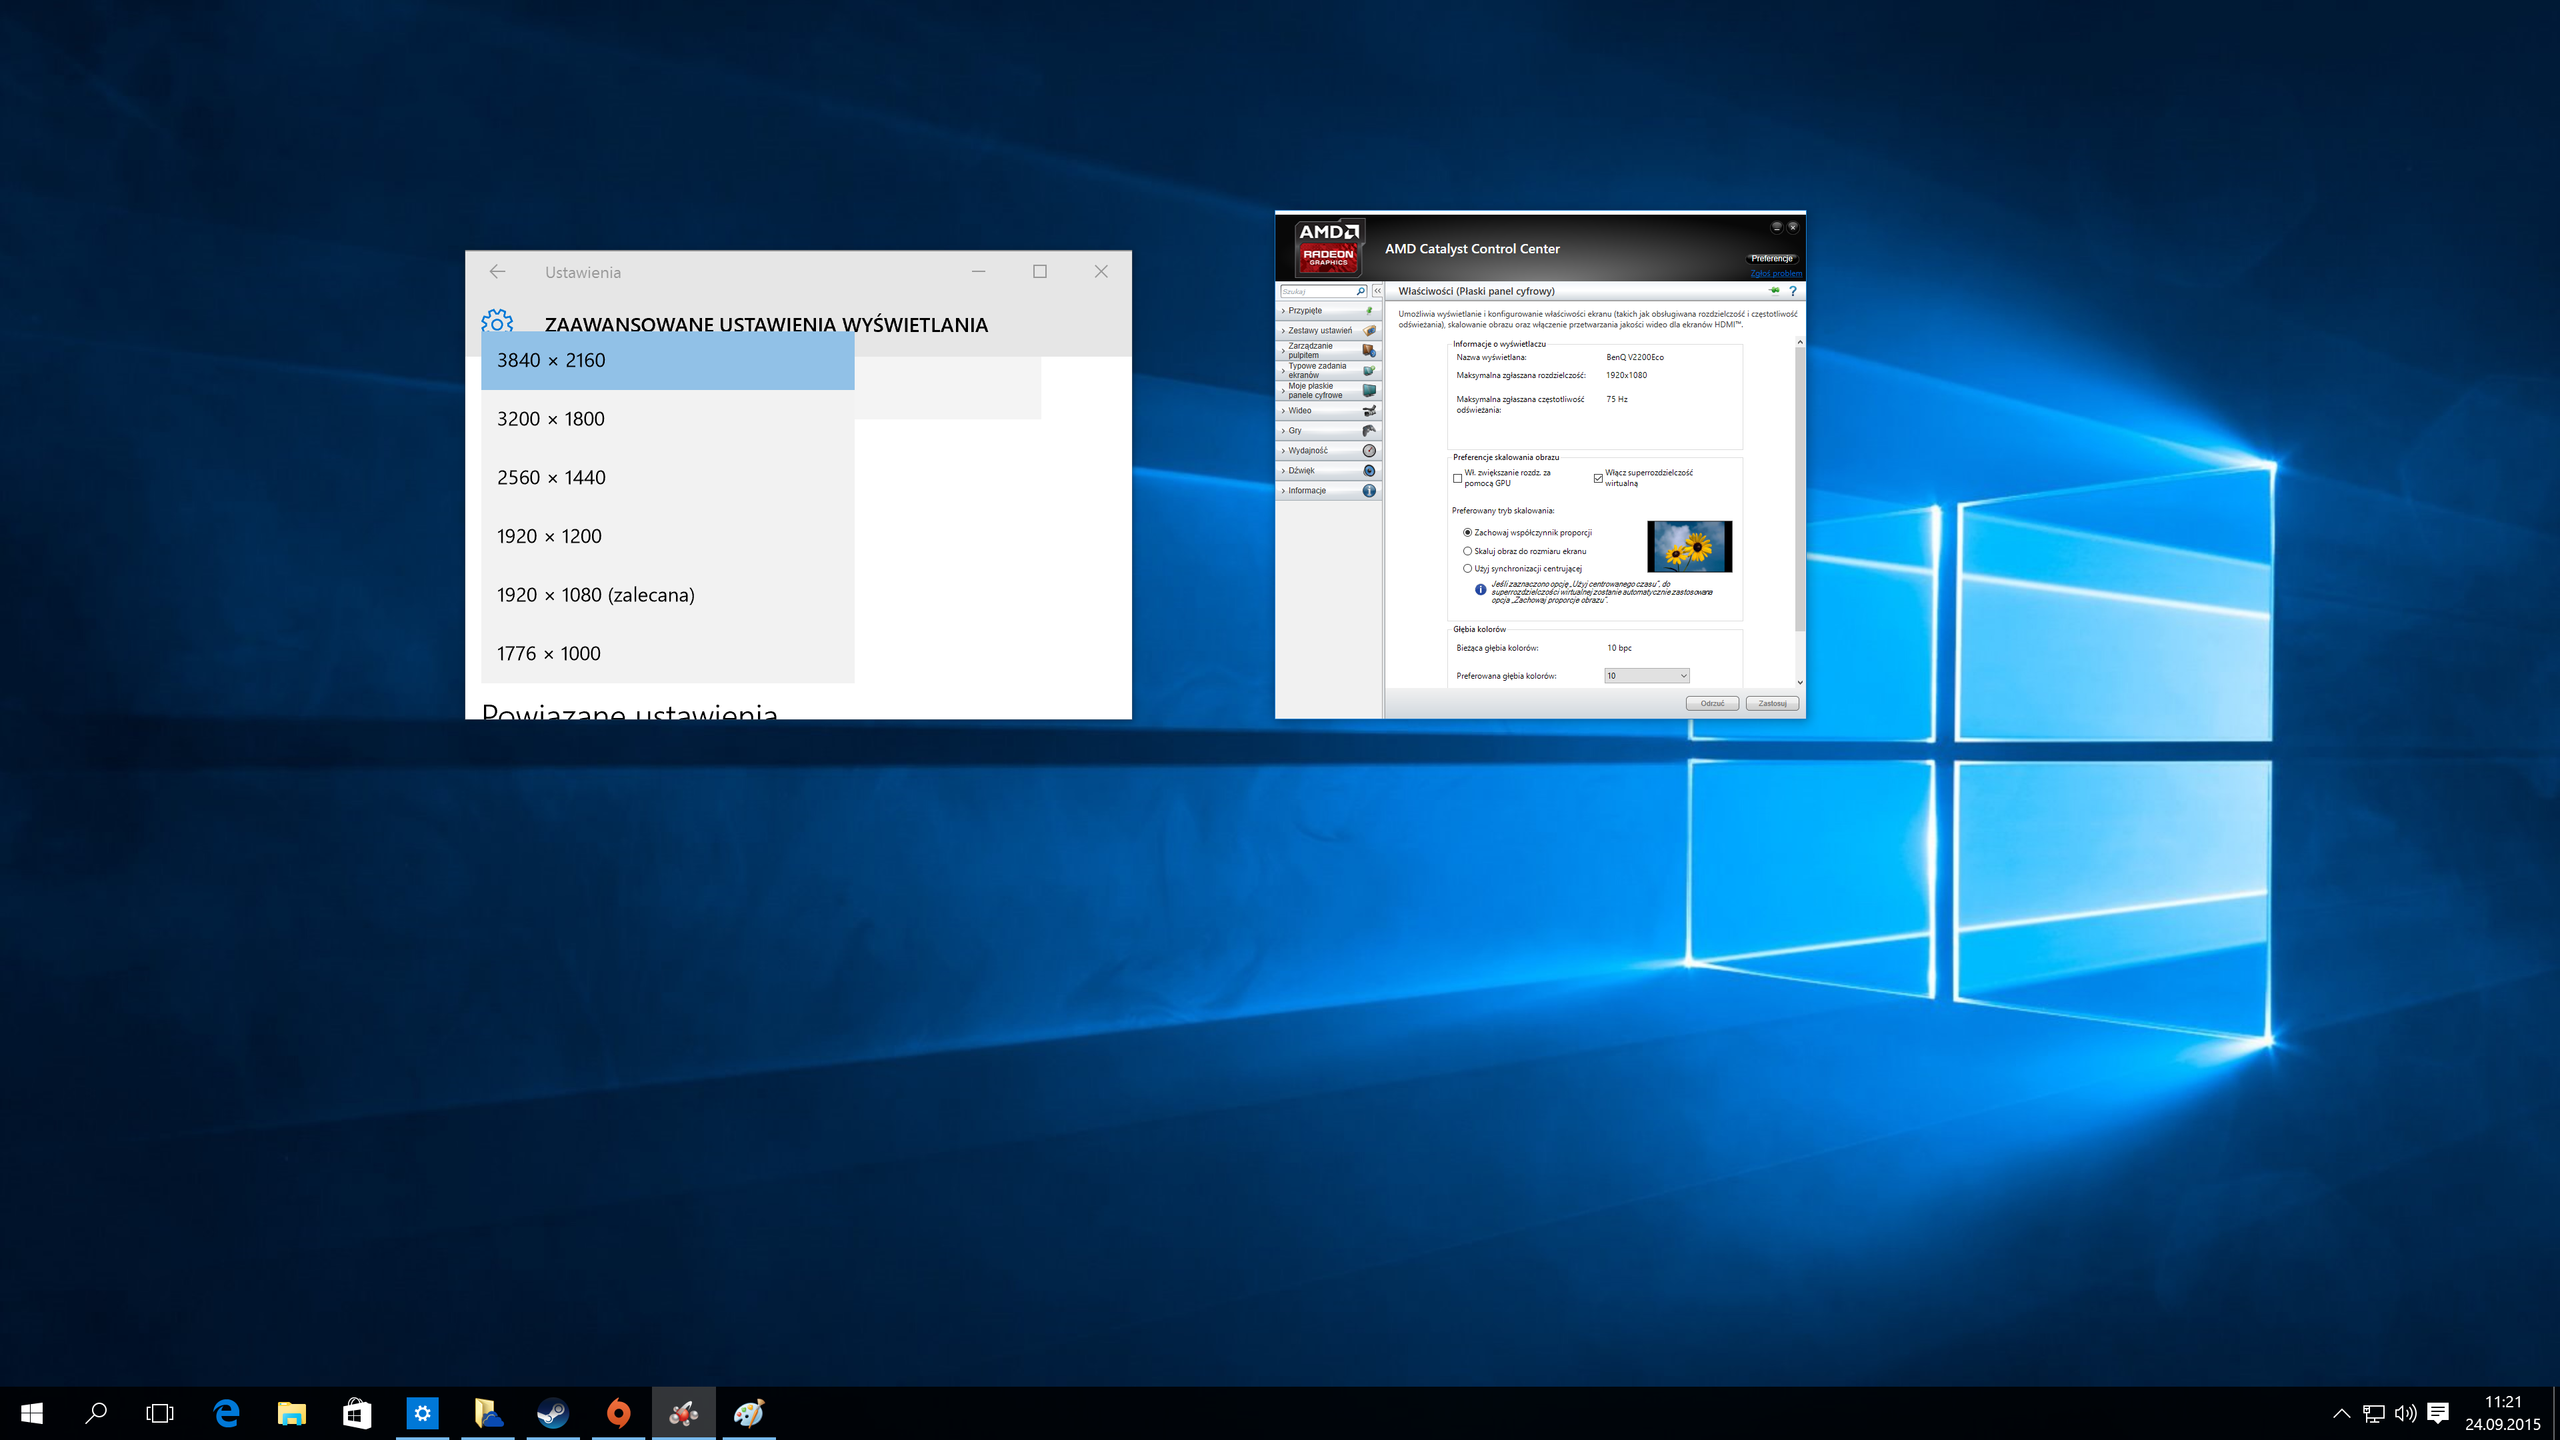Click the Catalyst panel vertical scrollbar
The width and height of the screenshot is (2560, 1440).
tap(1799, 490)
